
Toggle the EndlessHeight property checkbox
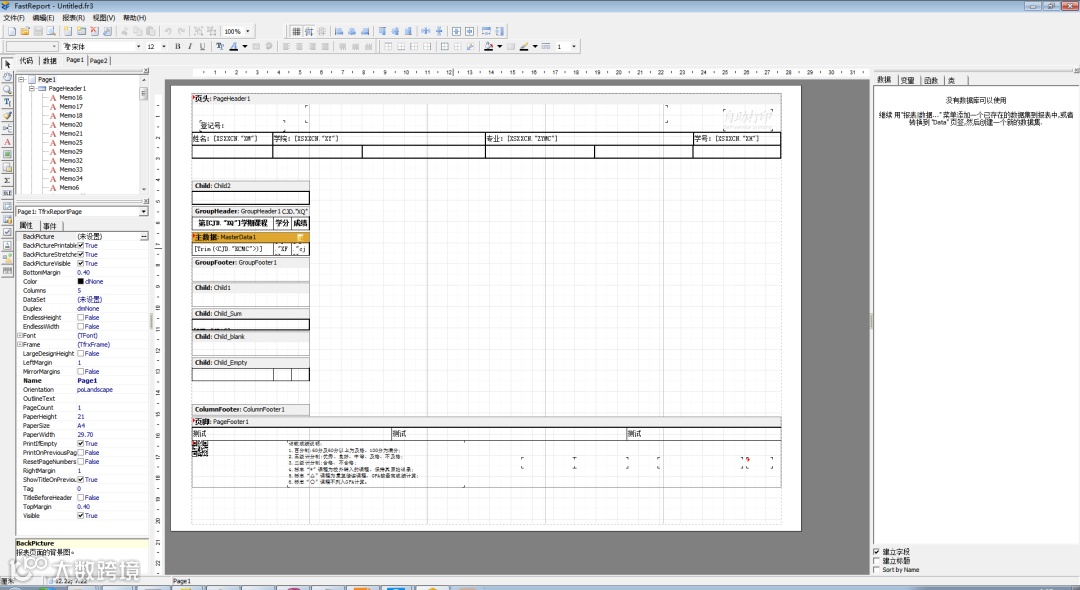coord(81,318)
